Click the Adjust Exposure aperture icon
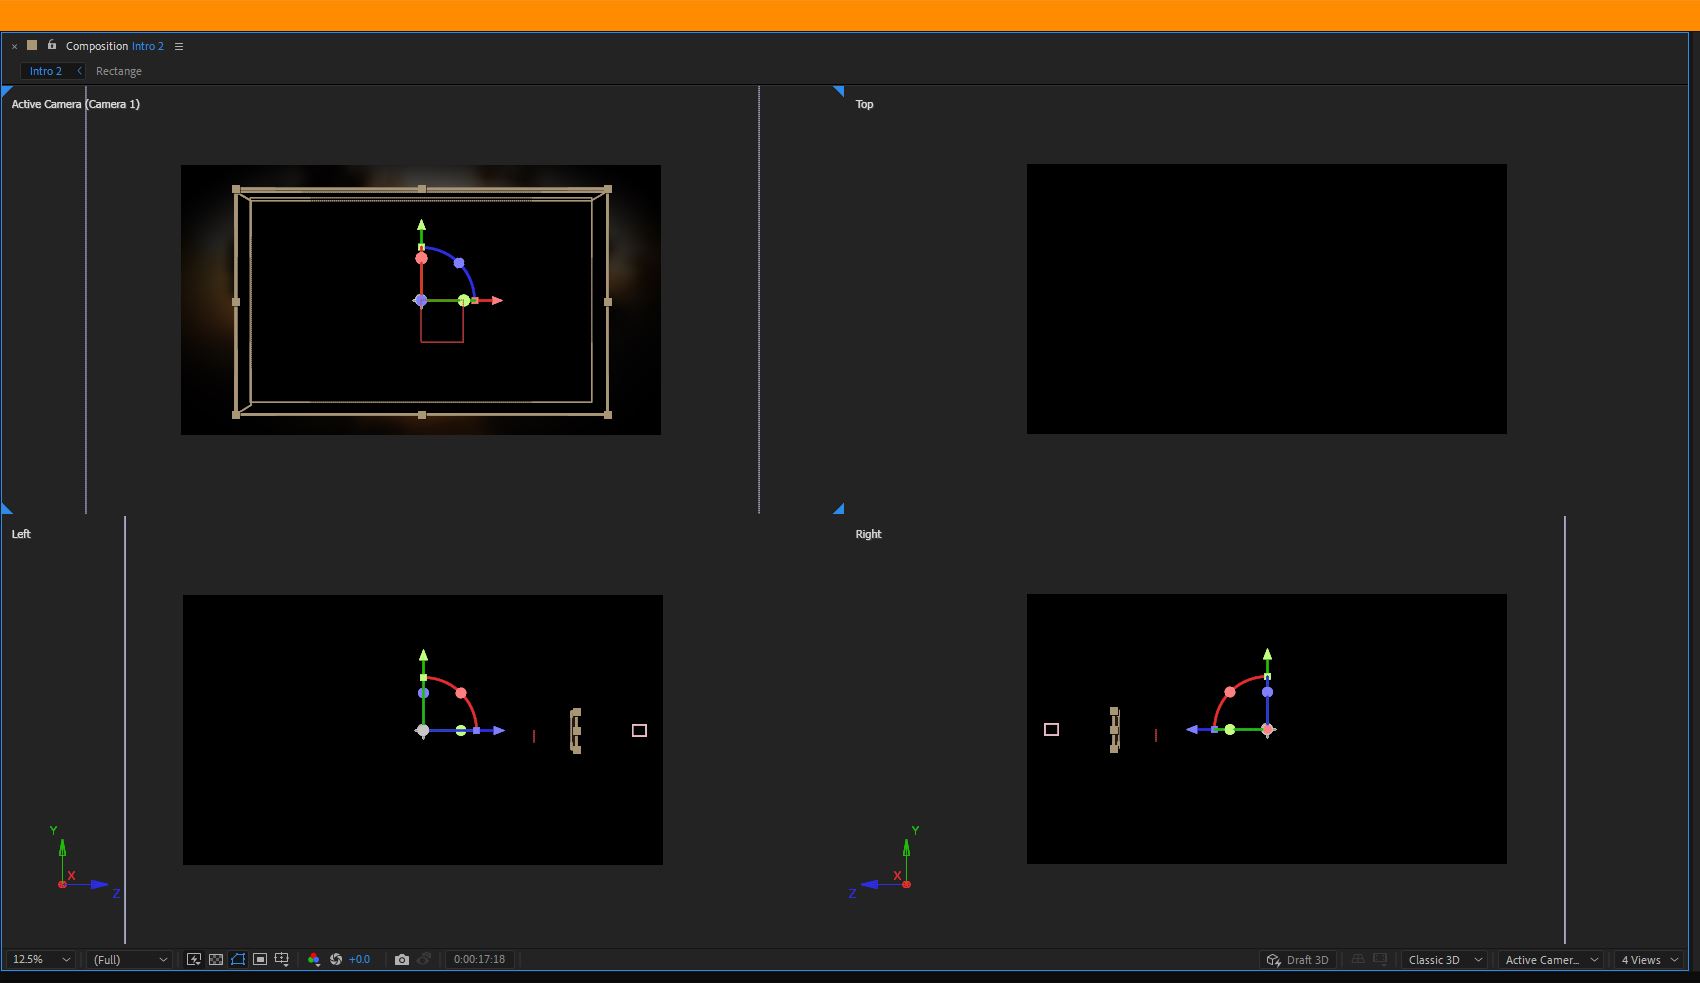 [338, 959]
